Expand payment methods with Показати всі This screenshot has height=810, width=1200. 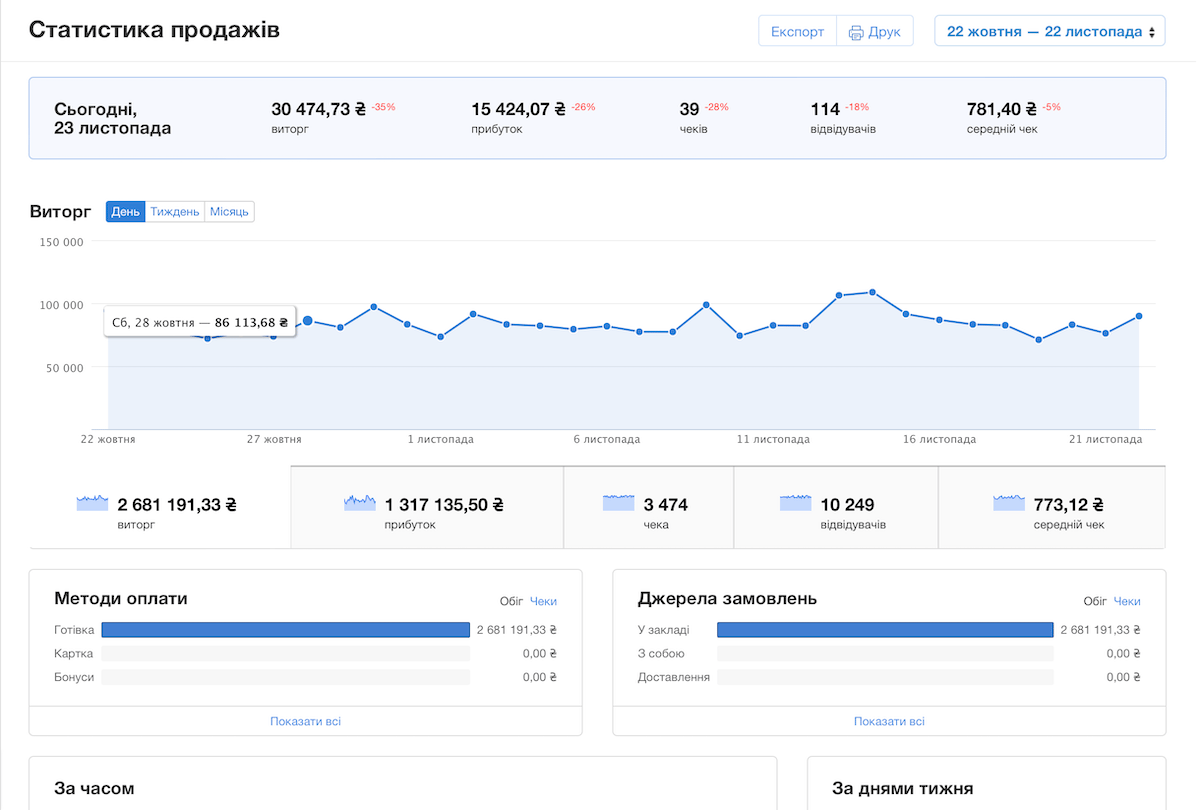[305, 721]
